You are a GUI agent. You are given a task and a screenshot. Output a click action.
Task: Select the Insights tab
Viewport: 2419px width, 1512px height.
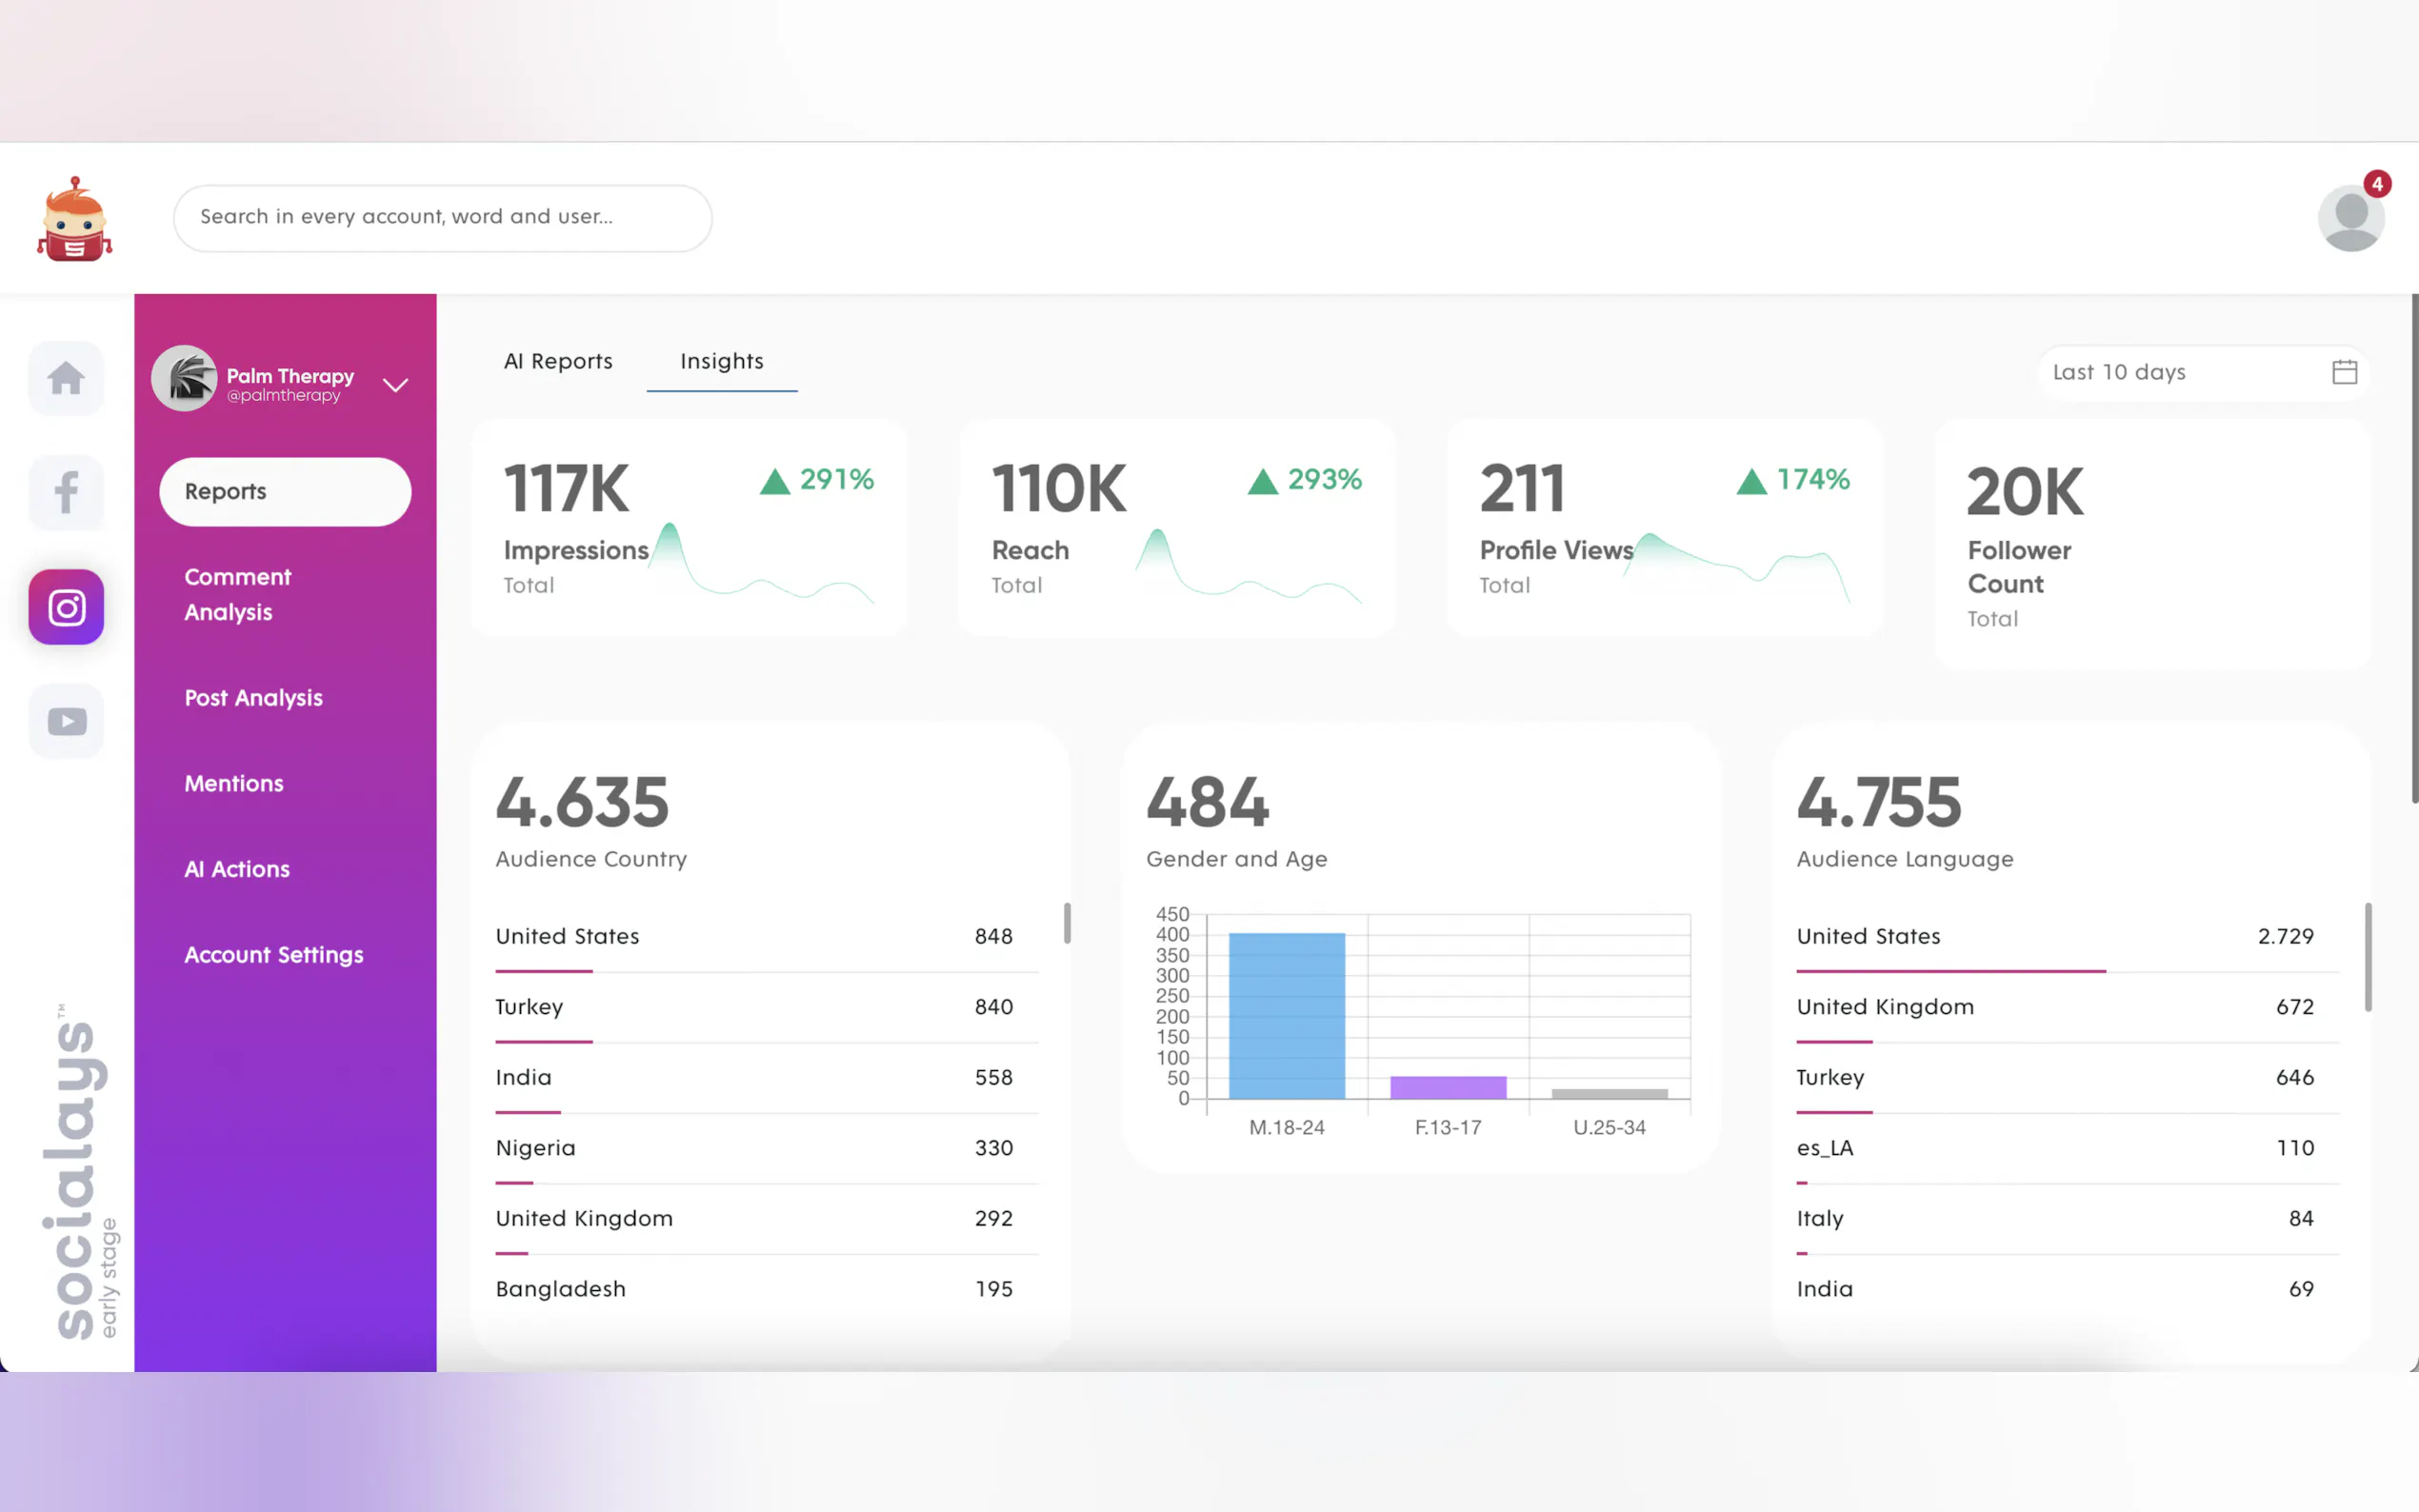click(721, 361)
